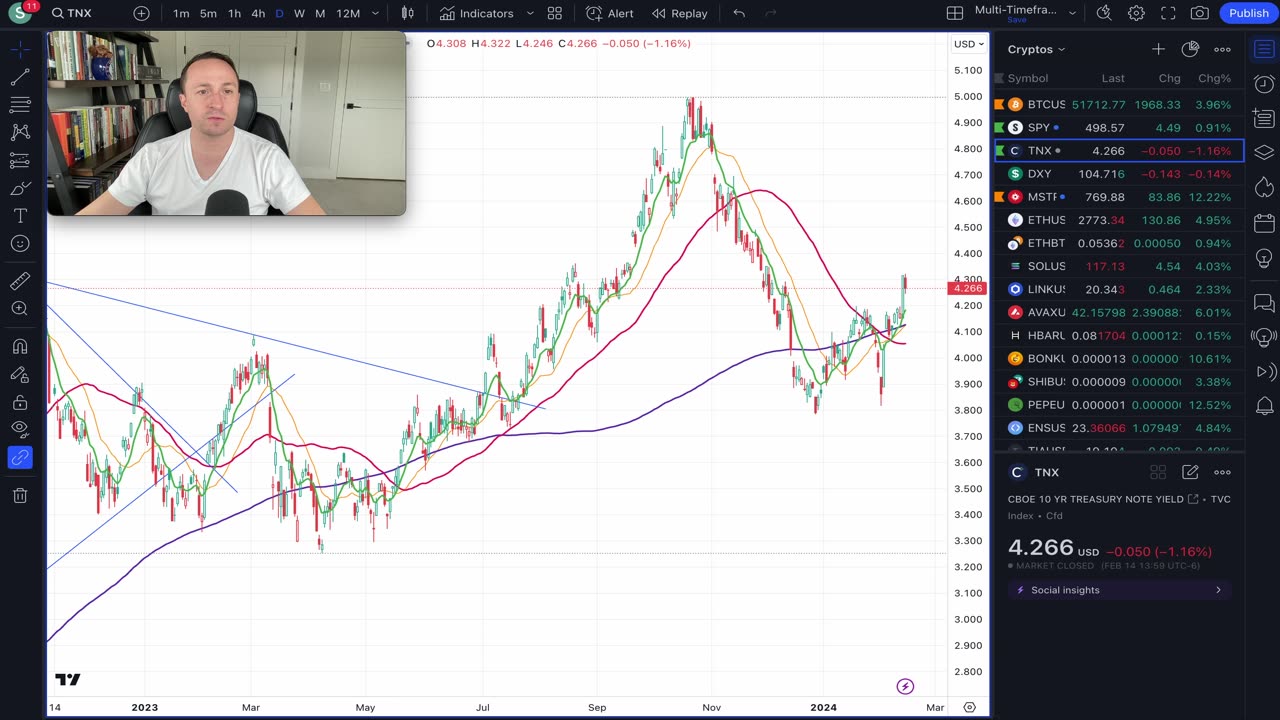Toggle fullscreen mode for the chart
Image resolution: width=1280 pixels, height=720 pixels.
1168,13
